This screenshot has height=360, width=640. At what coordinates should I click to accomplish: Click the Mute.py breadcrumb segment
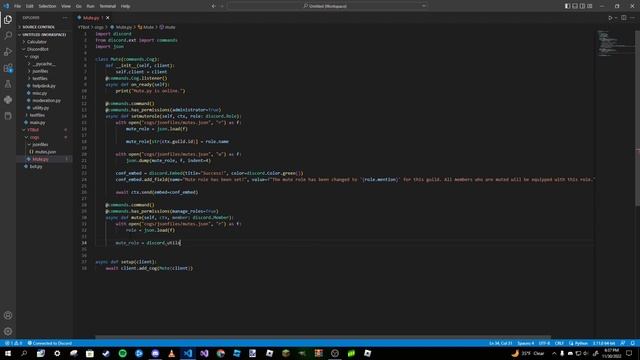(x=121, y=27)
